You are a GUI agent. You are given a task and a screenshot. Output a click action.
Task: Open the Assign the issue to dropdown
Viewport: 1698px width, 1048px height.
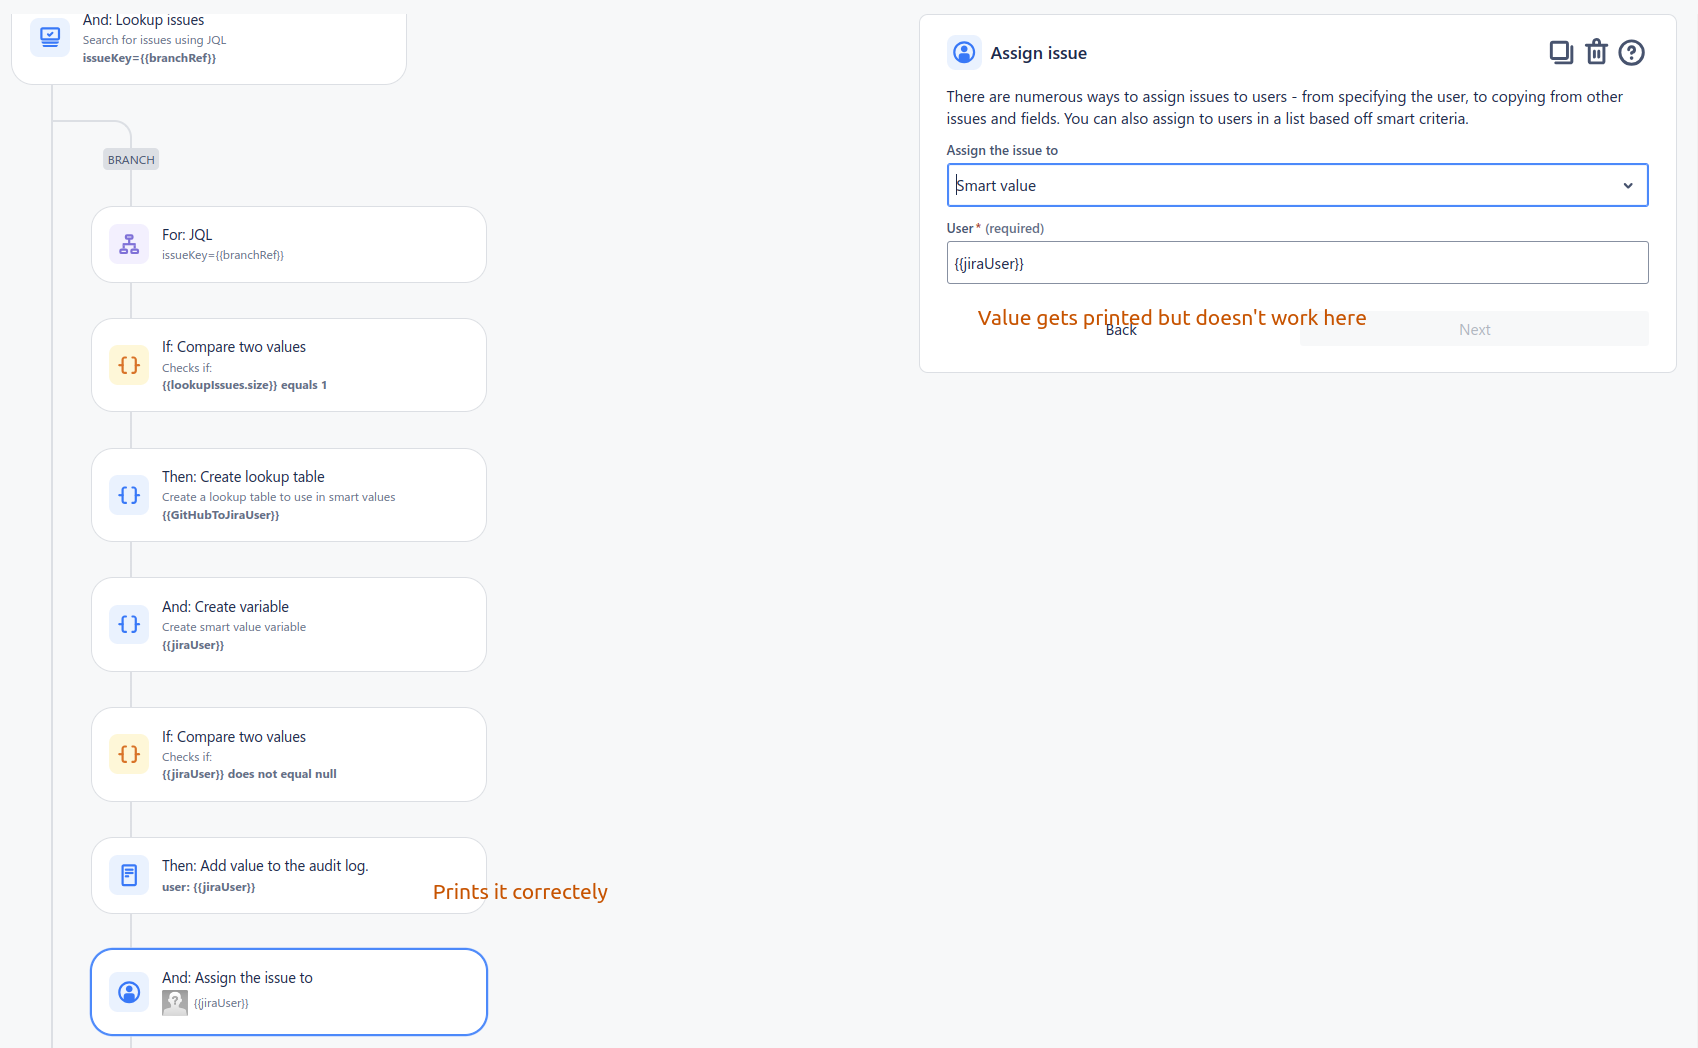pyautogui.click(x=1297, y=185)
